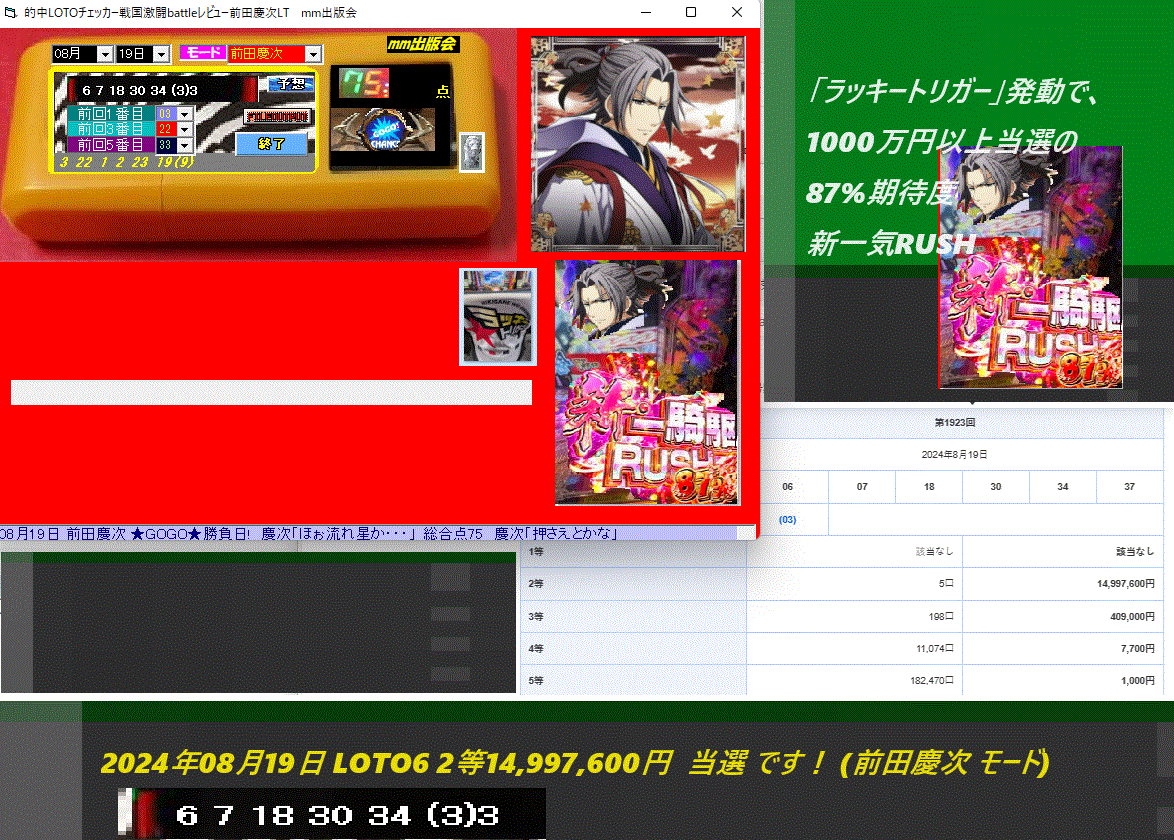Click the small stone bust icon
Viewport: 1174px width, 840px height.
tap(472, 153)
